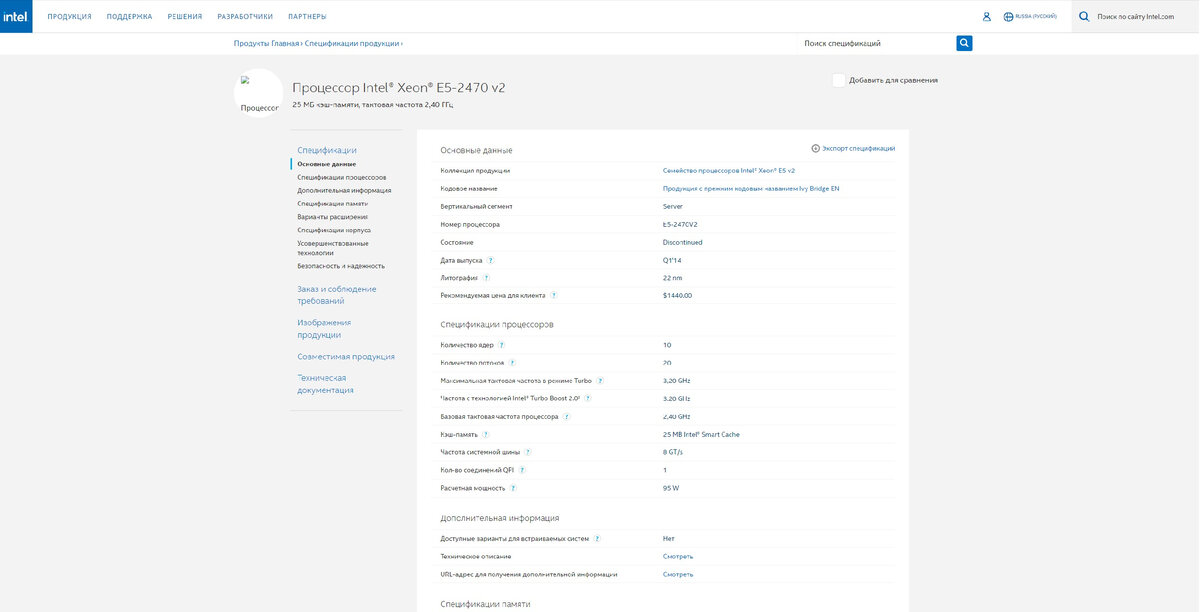Screen dimensions: 1200x612
Task: Select Спецификации sidebar heading
Action: click(327, 150)
